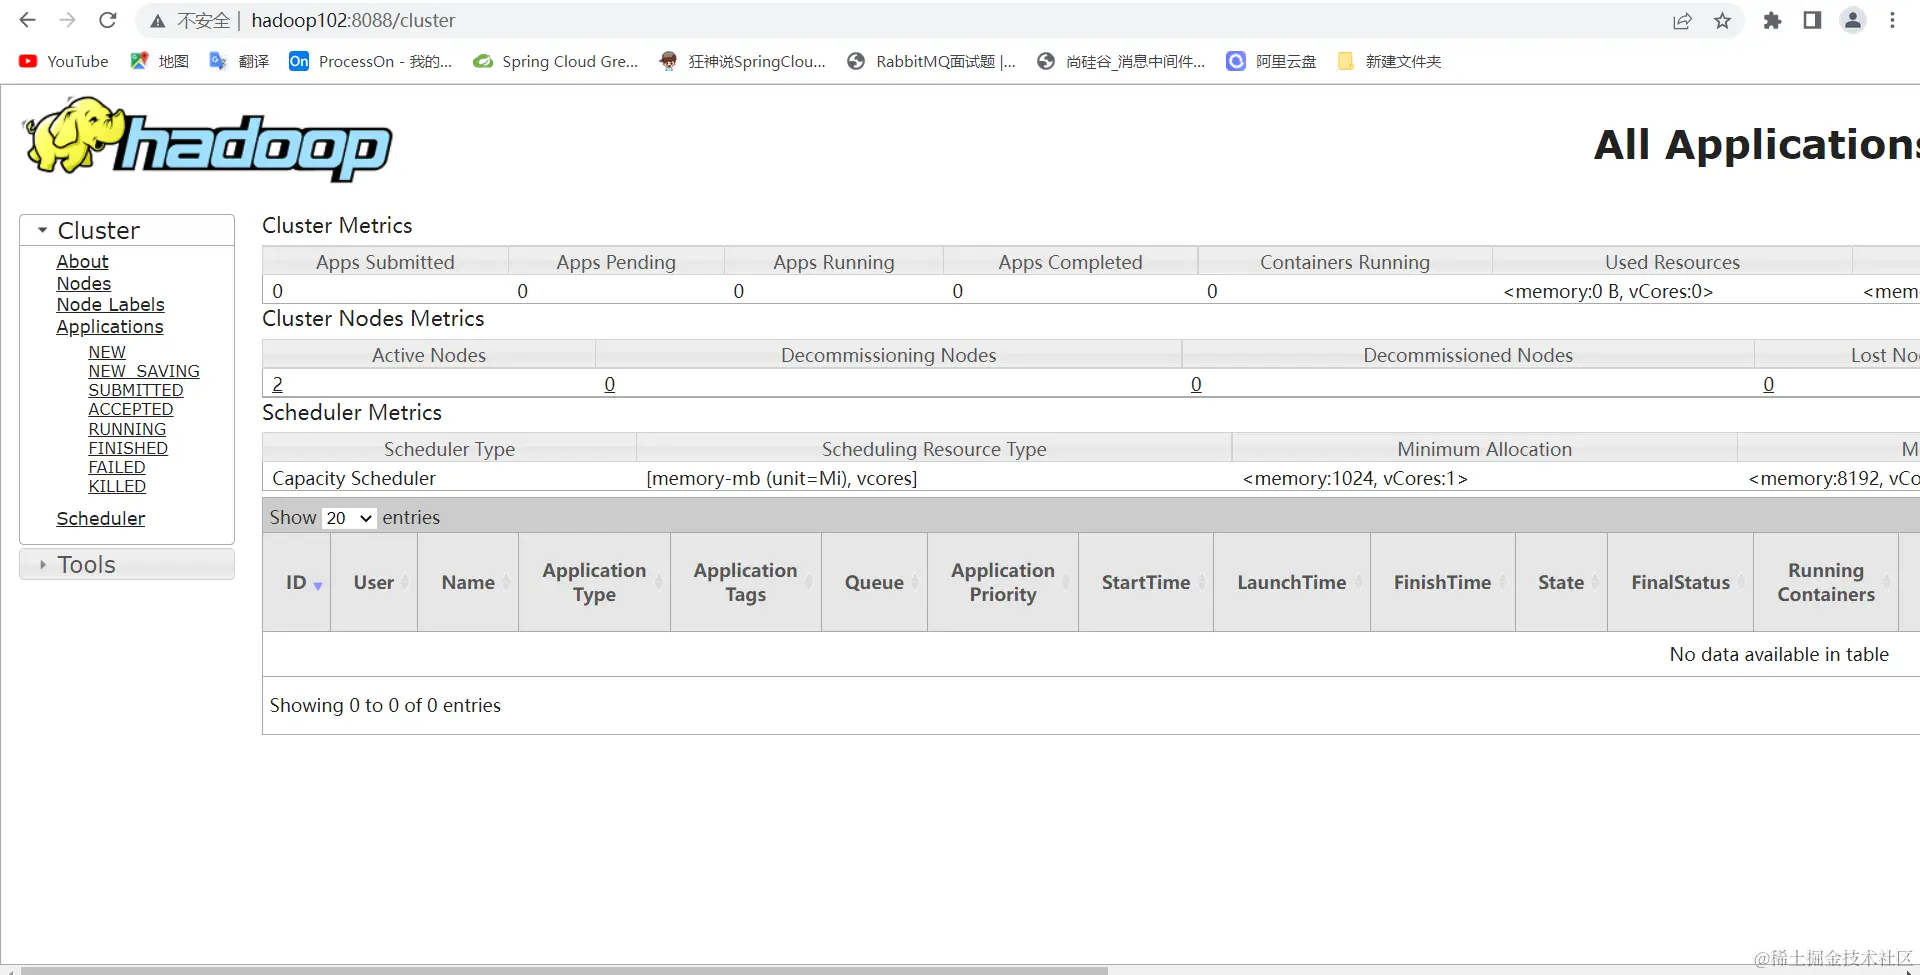Screen dimensions: 1920x975
Task: Sort the table by User column
Action: coord(374,582)
